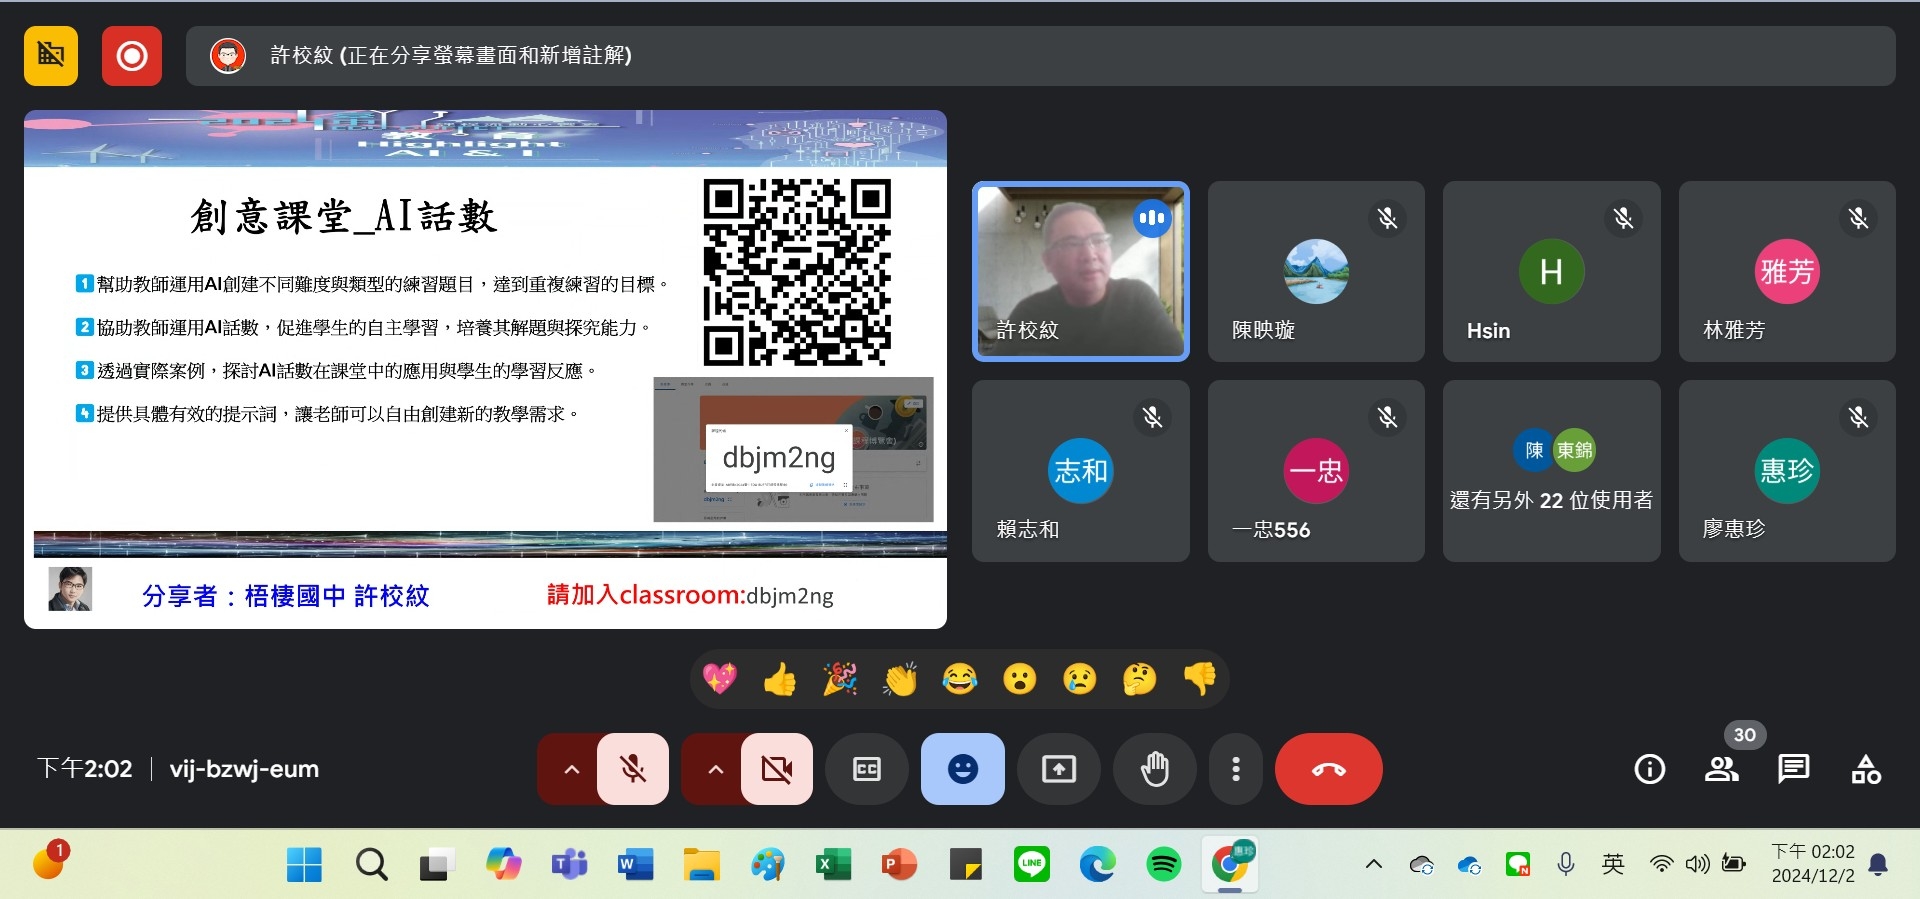This screenshot has height=899, width=1920.
Task: Open the chat messages panel
Action: (x=1793, y=769)
